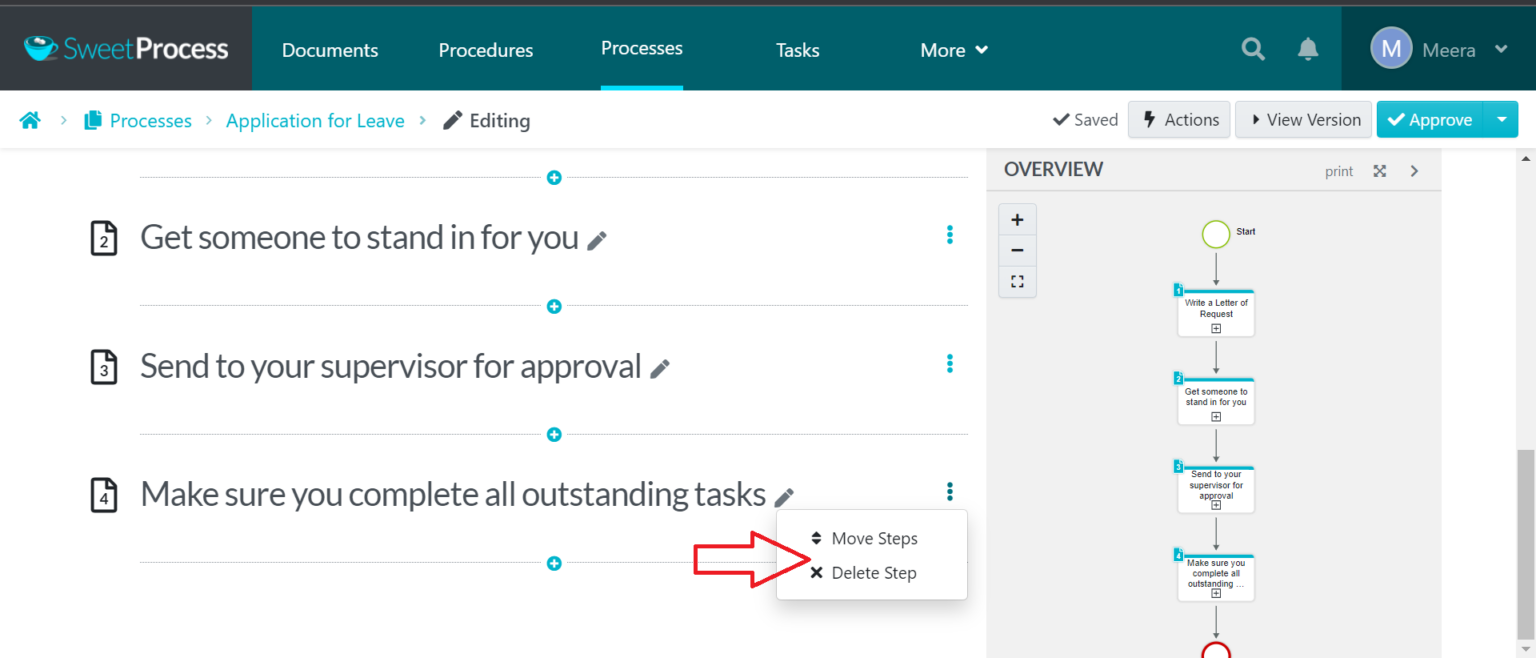The image size is (1536, 658).
Task: Click the Saved status indicator
Action: coord(1085,120)
